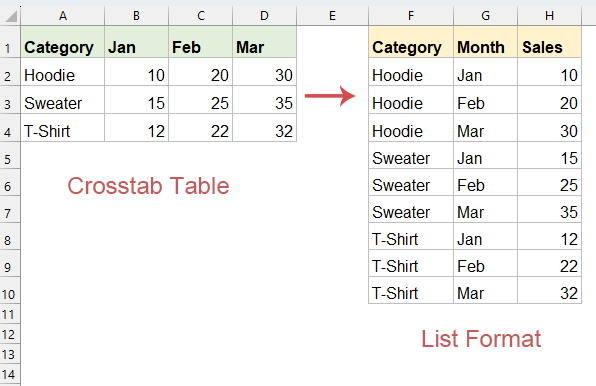
Task: Select the Mar header cell in column D
Action: click(265, 42)
